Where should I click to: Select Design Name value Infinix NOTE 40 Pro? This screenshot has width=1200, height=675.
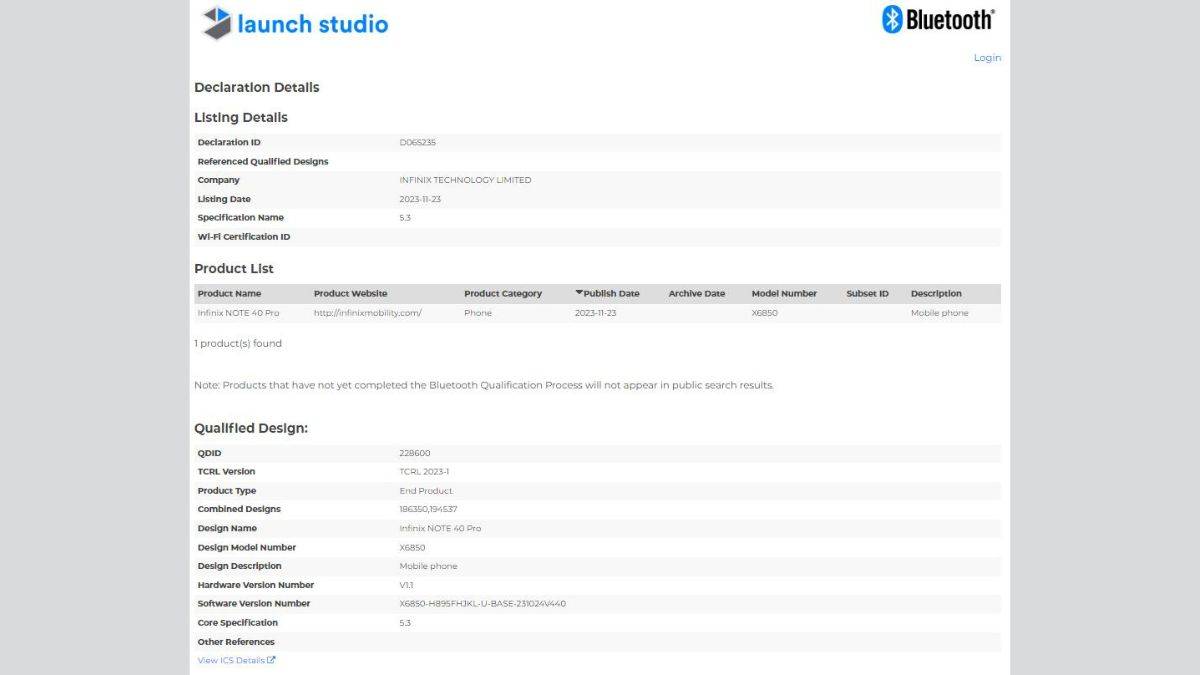(440, 528)
